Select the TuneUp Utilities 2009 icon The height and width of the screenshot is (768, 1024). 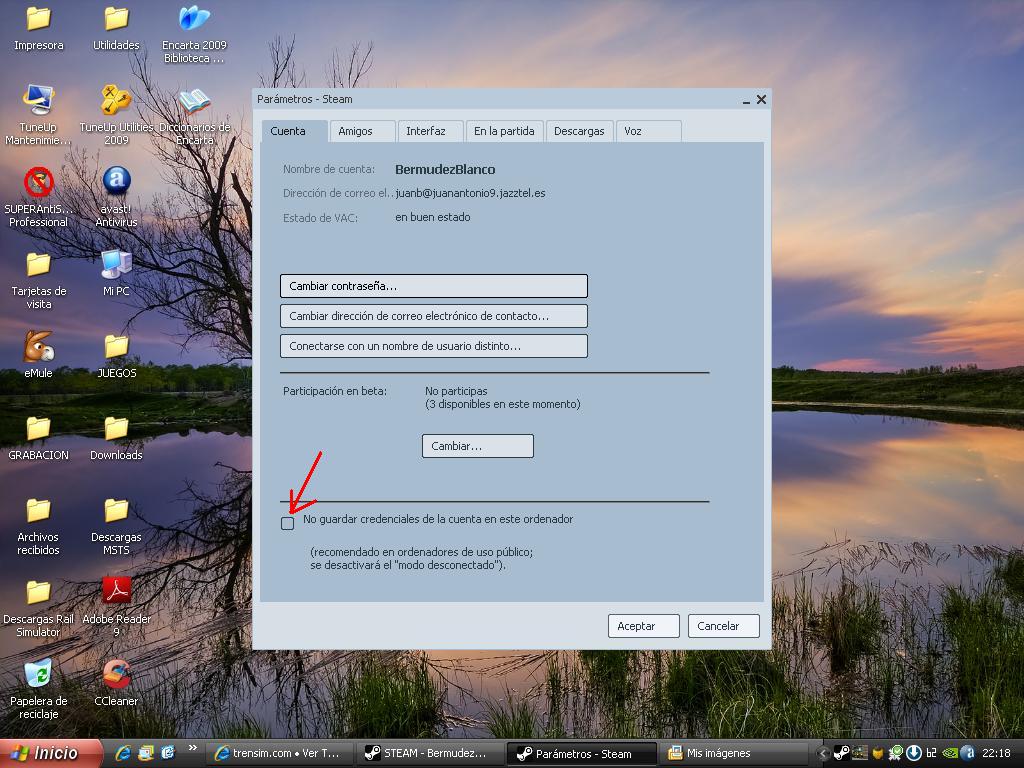tap(116, 101)
